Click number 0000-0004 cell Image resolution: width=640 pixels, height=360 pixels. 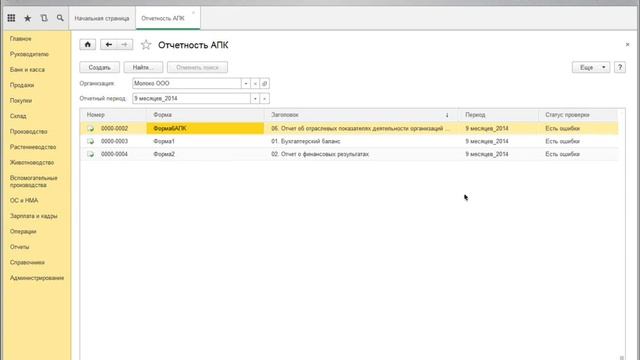[x=114, y=154]
